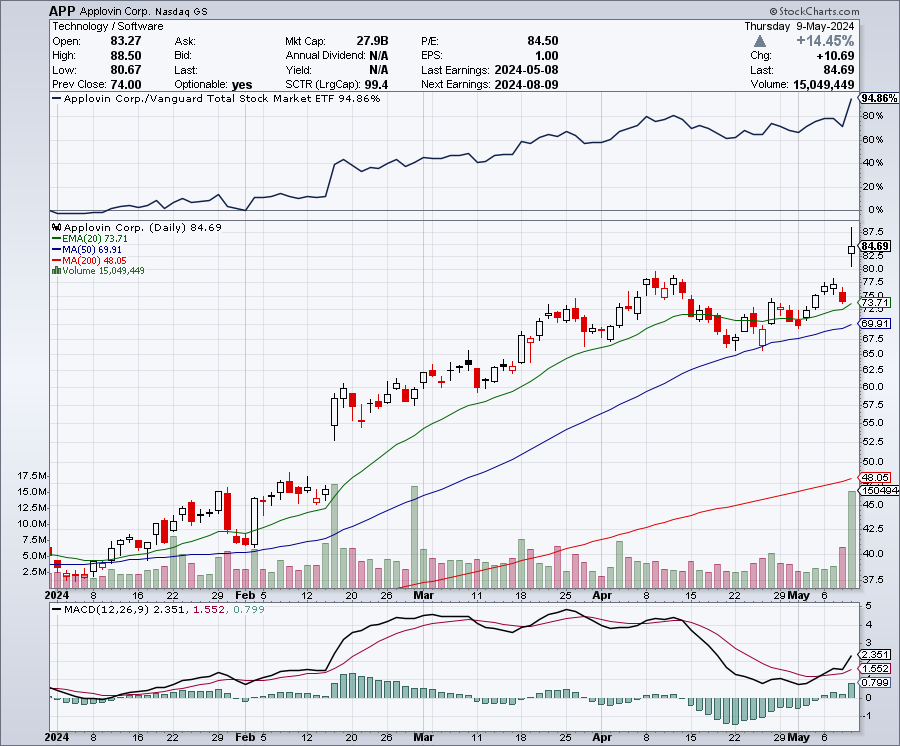Viewport: 900px width, 746px height.
Task: Click the 94.86% tag on relative strength panel
Action: [x=879, y=98]
